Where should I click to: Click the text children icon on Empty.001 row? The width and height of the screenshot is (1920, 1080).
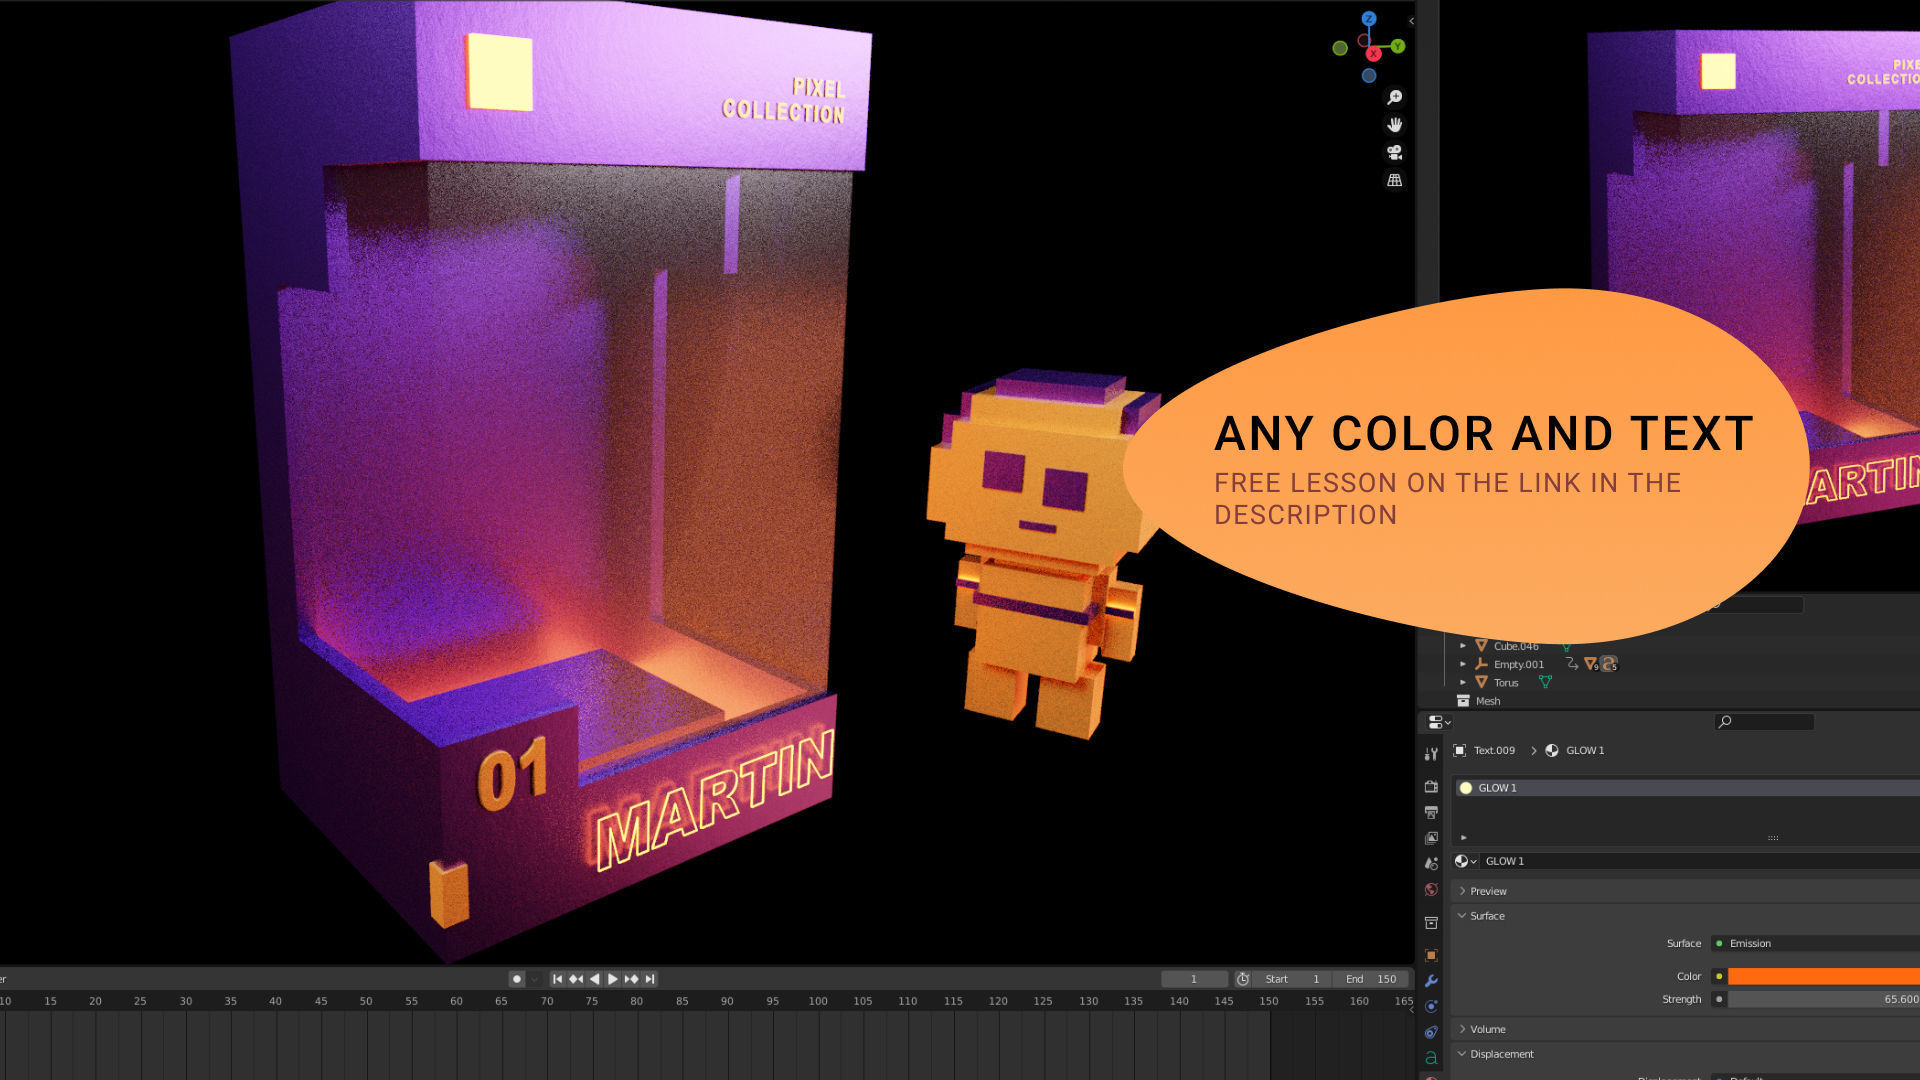pos(1608,664)
